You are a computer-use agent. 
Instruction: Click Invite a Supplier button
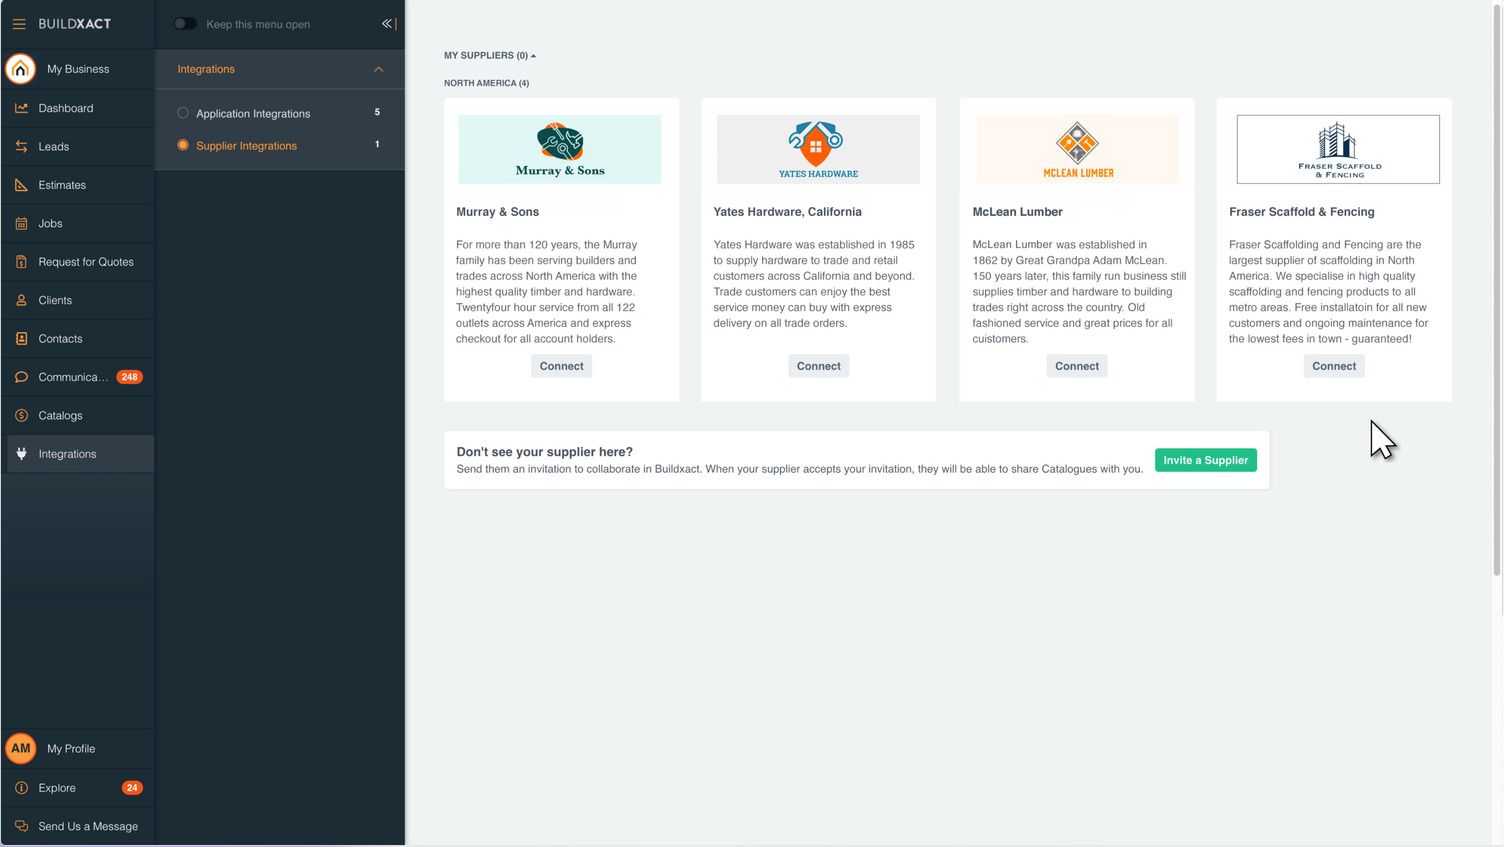tap(1206, 460)
